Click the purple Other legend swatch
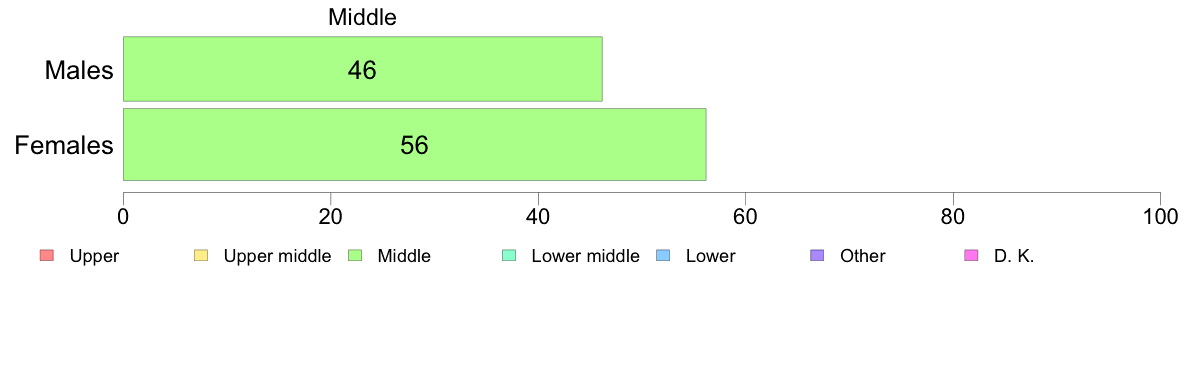The width and height of the screenshot is (1188, 368). pos(817,256)
